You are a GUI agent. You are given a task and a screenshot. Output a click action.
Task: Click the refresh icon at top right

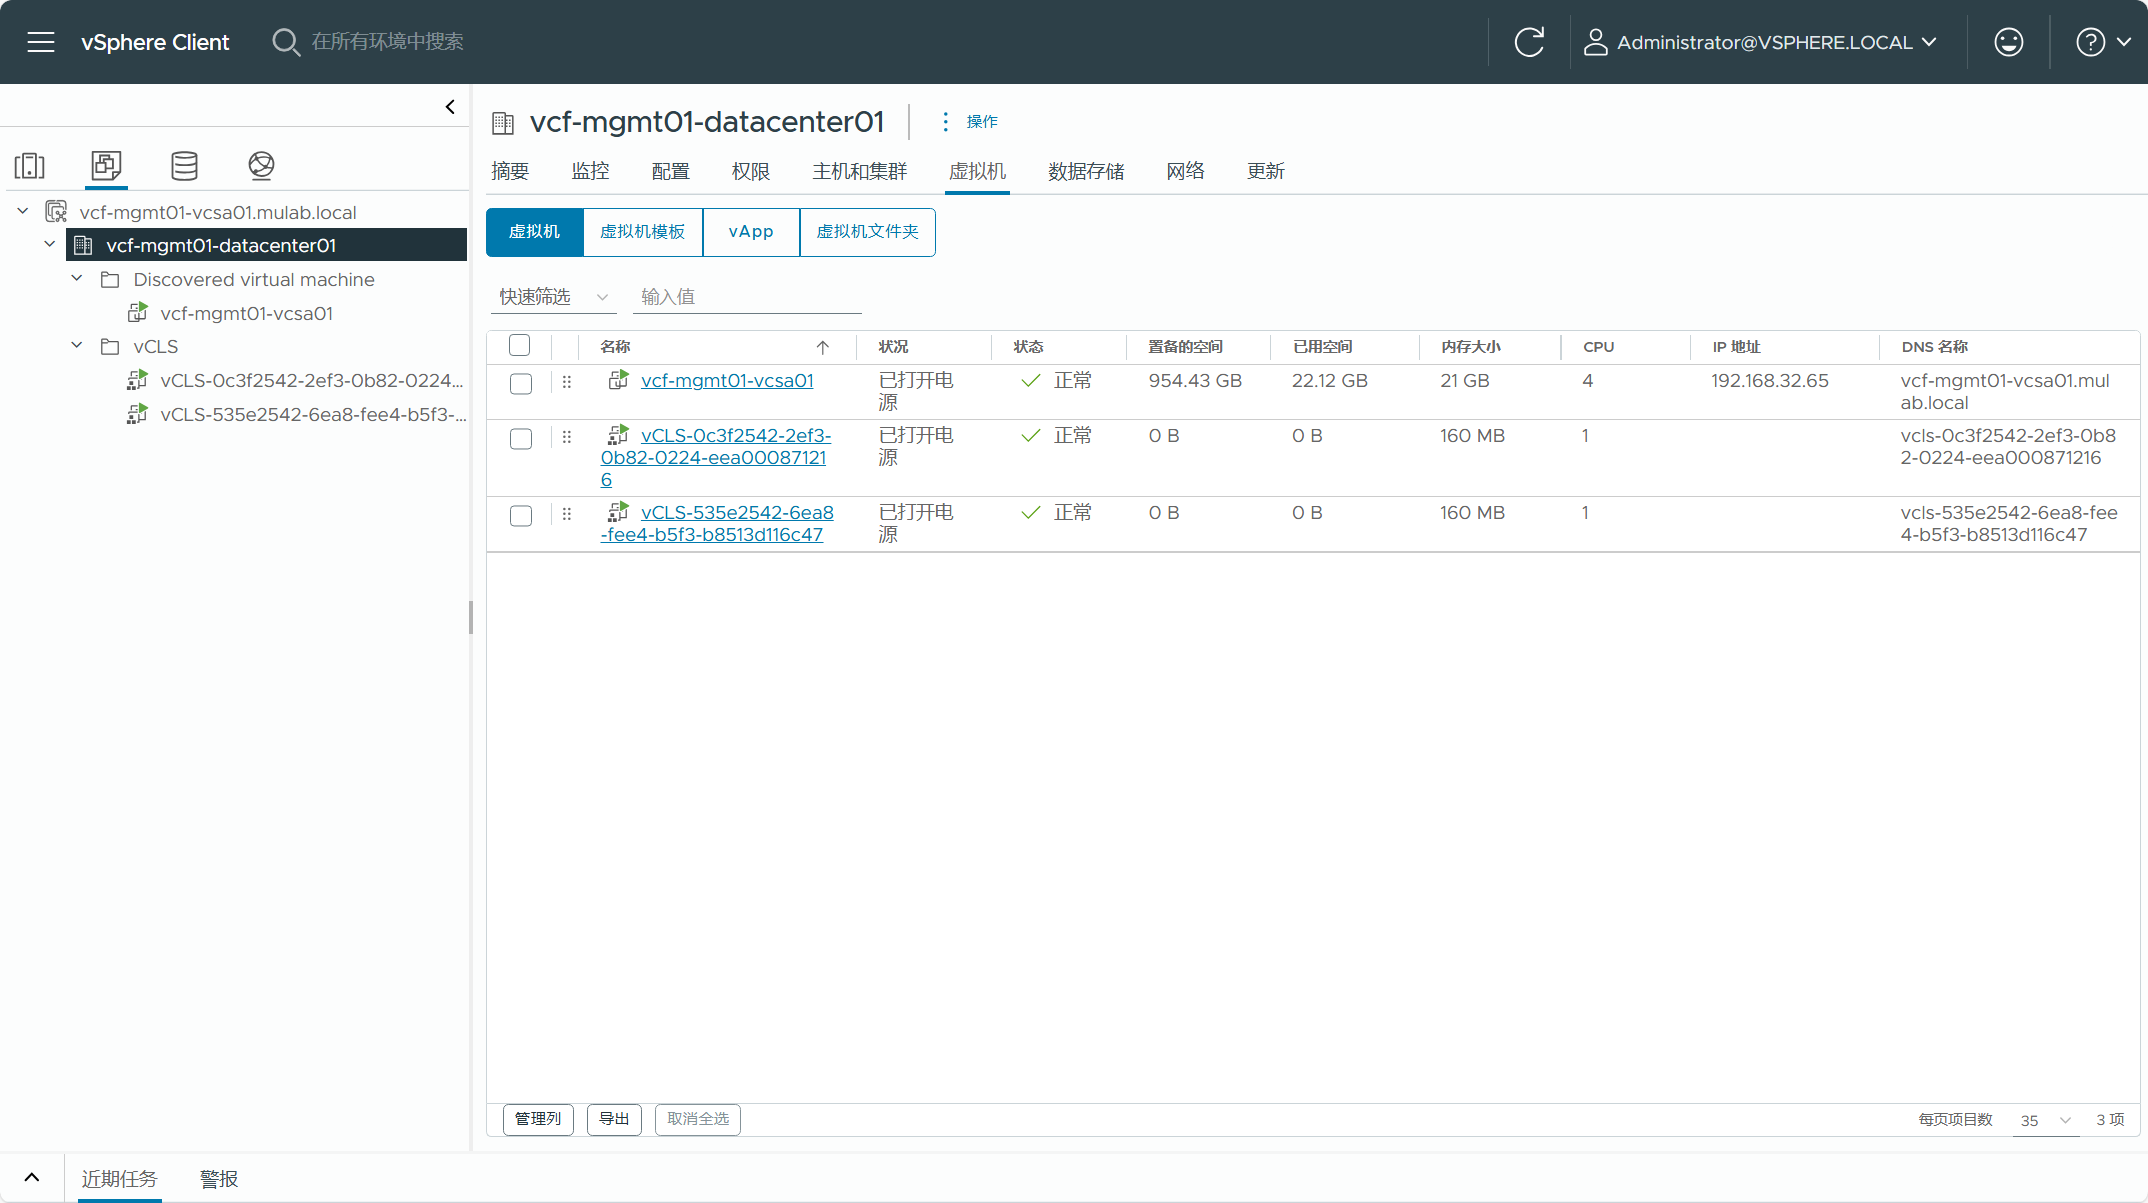(x=1530, y=41)
